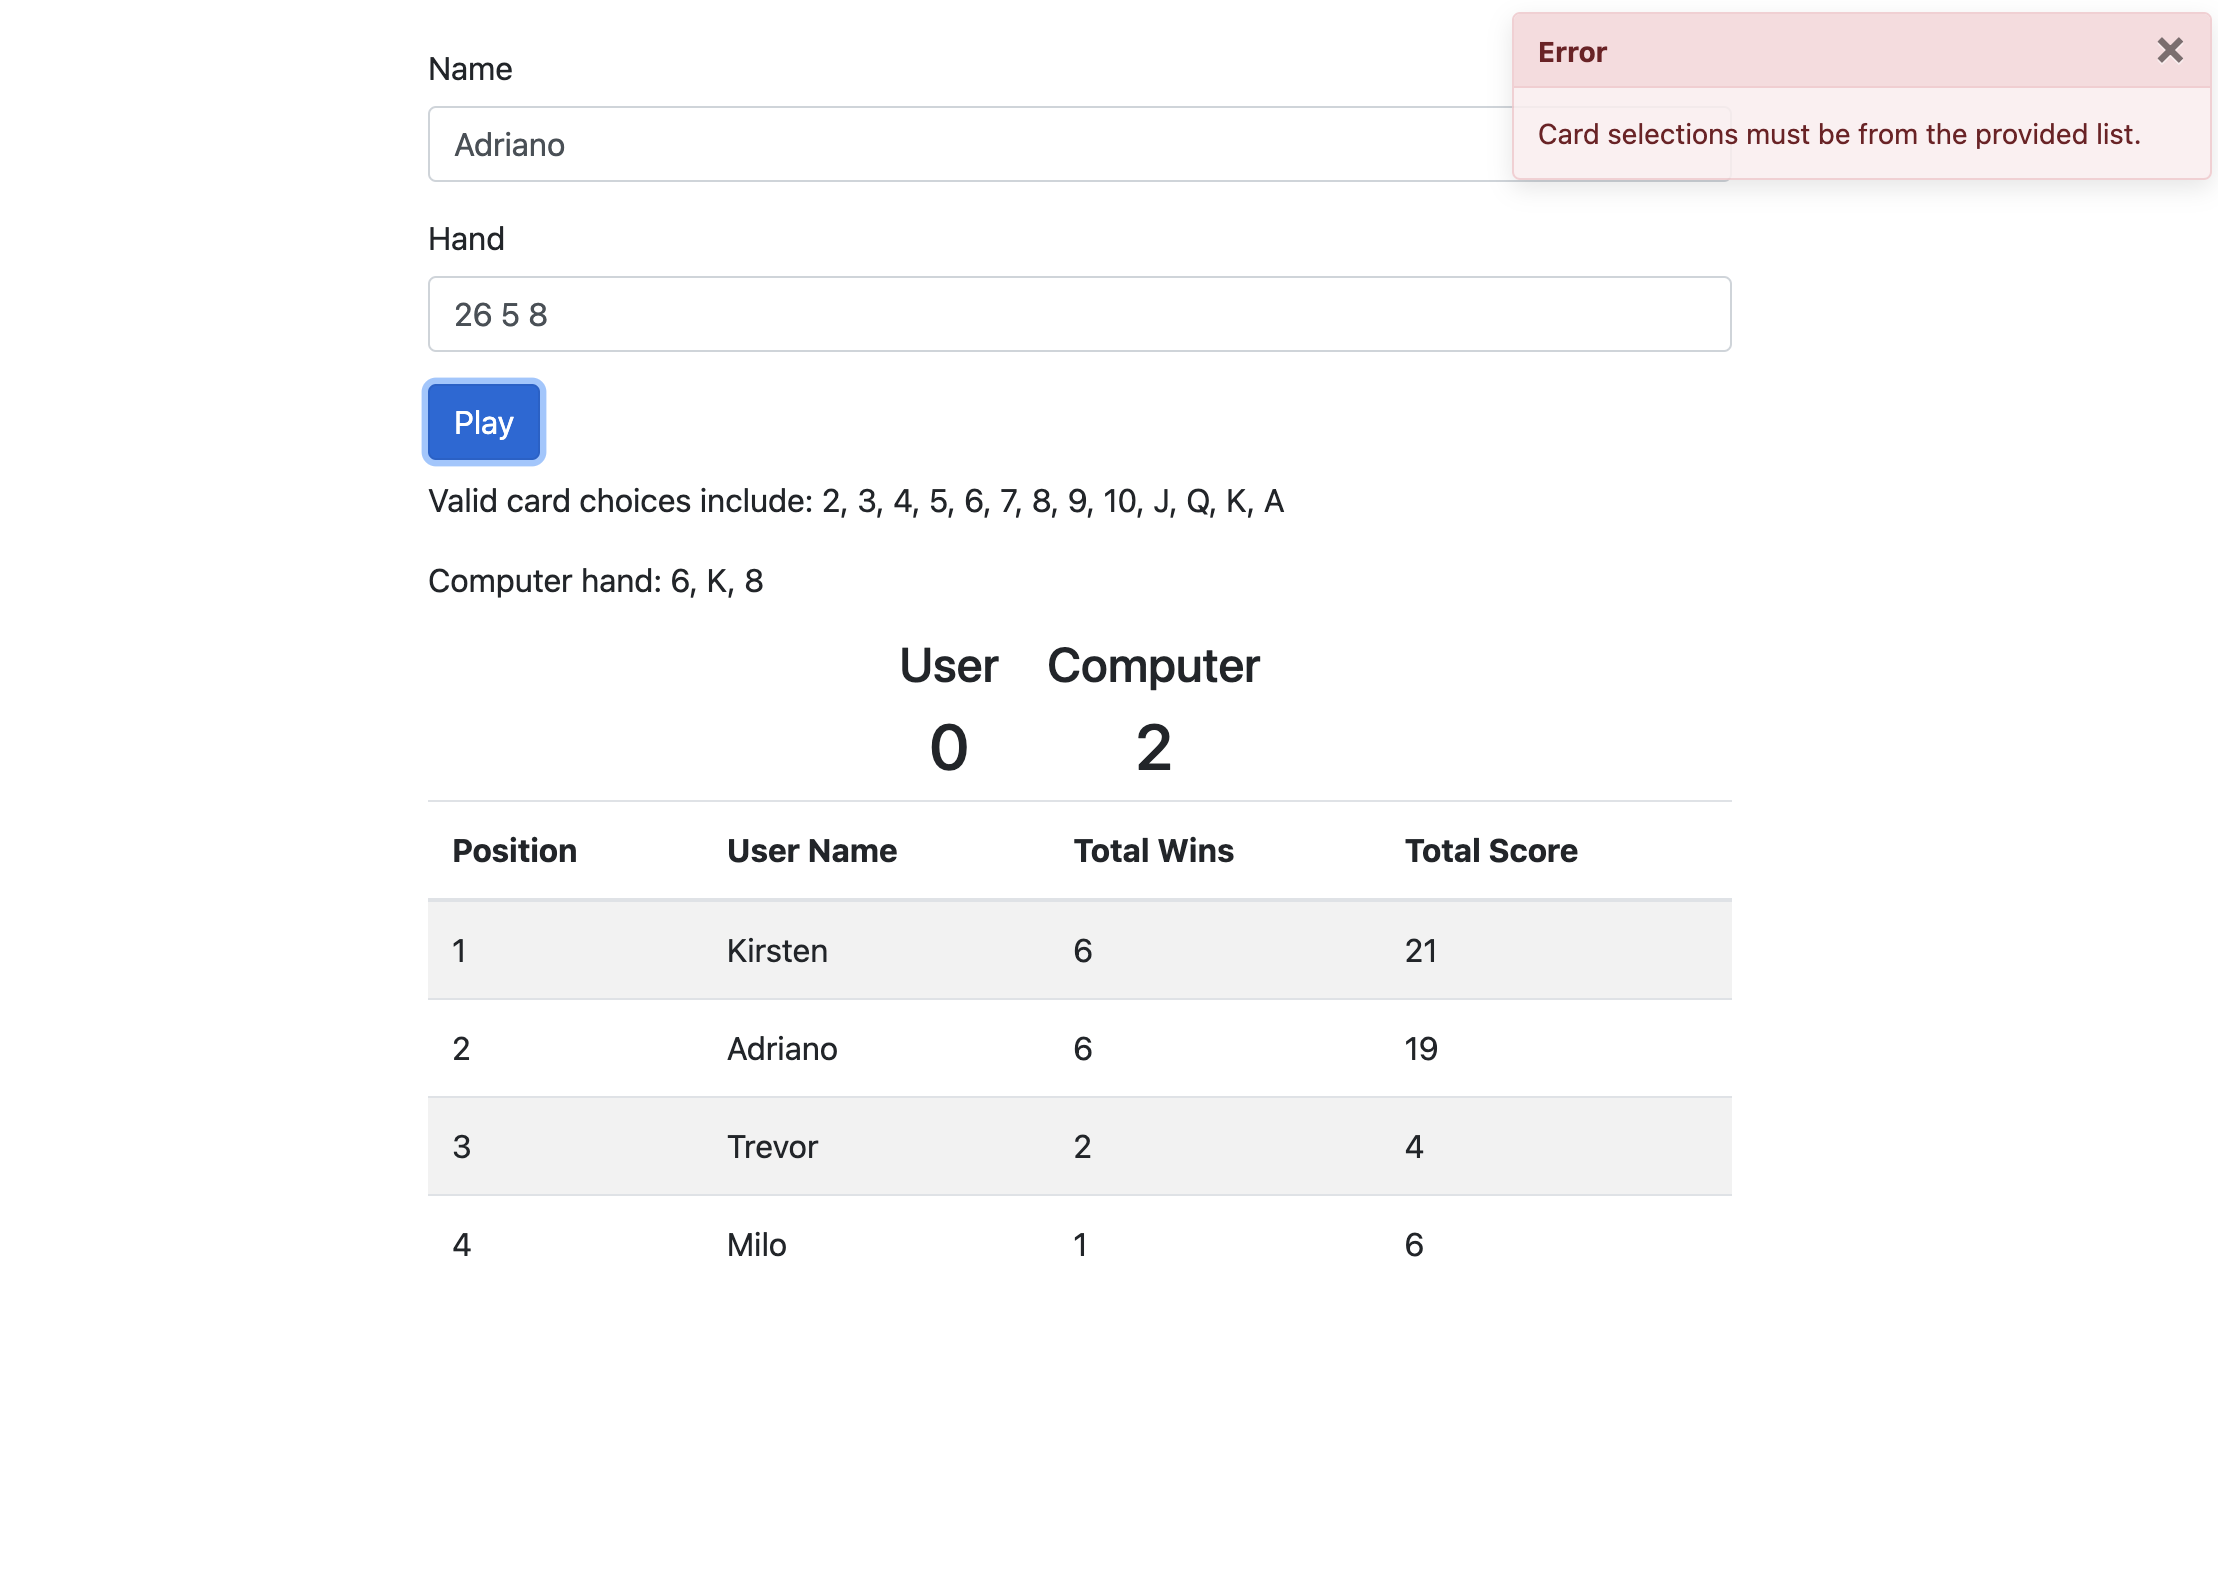Click the Total Wins column header
This screenshot has height=1590, width=2218.
1152,850
